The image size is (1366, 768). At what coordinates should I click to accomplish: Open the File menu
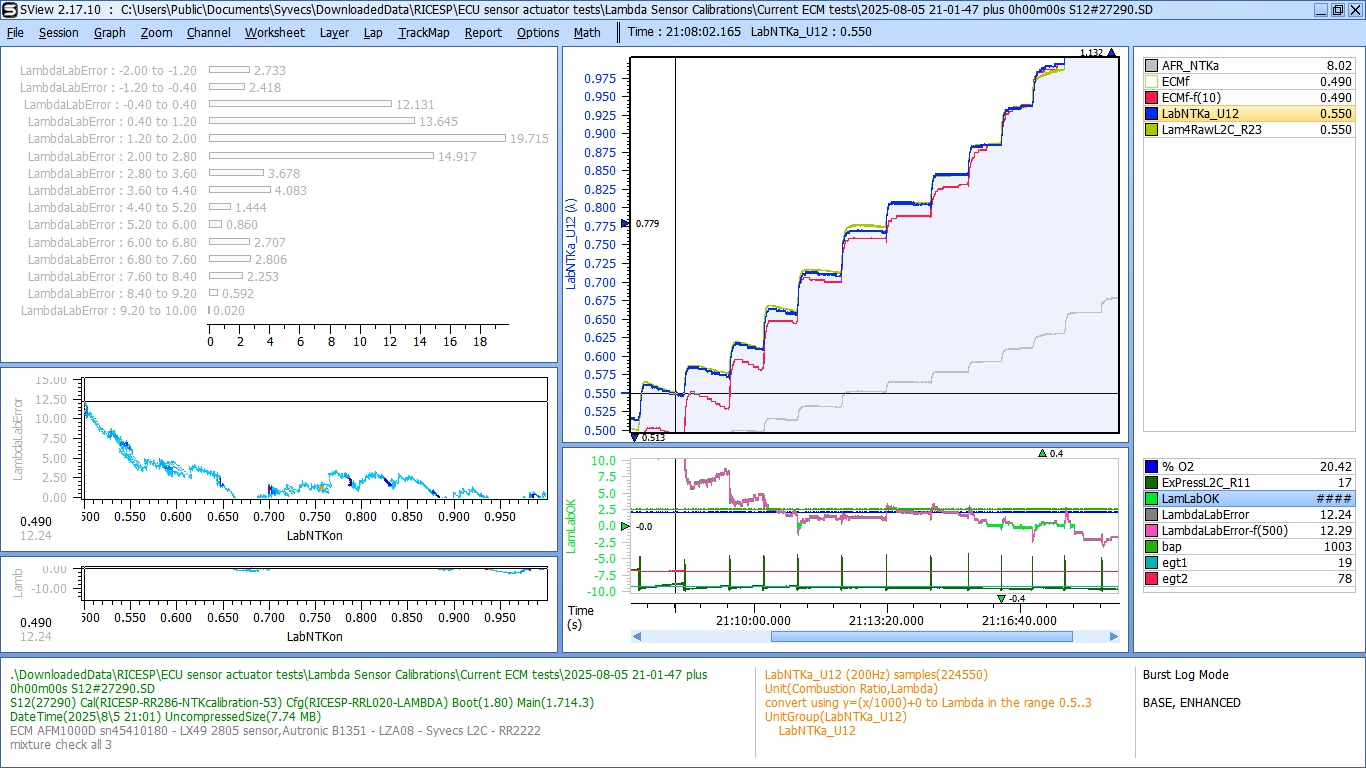tap(15, 32)
